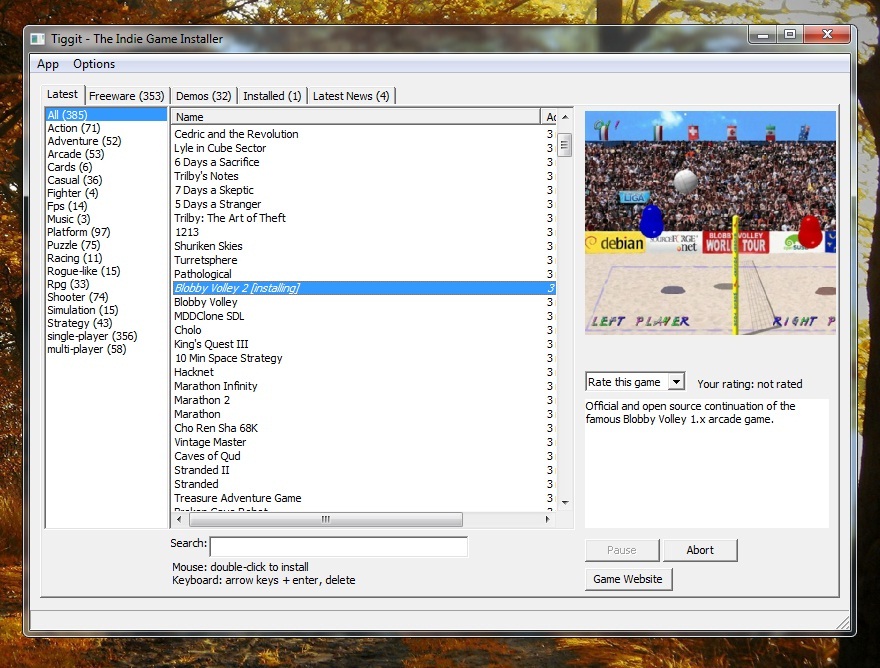Select MDDClone SDL game row

[364, 316]
